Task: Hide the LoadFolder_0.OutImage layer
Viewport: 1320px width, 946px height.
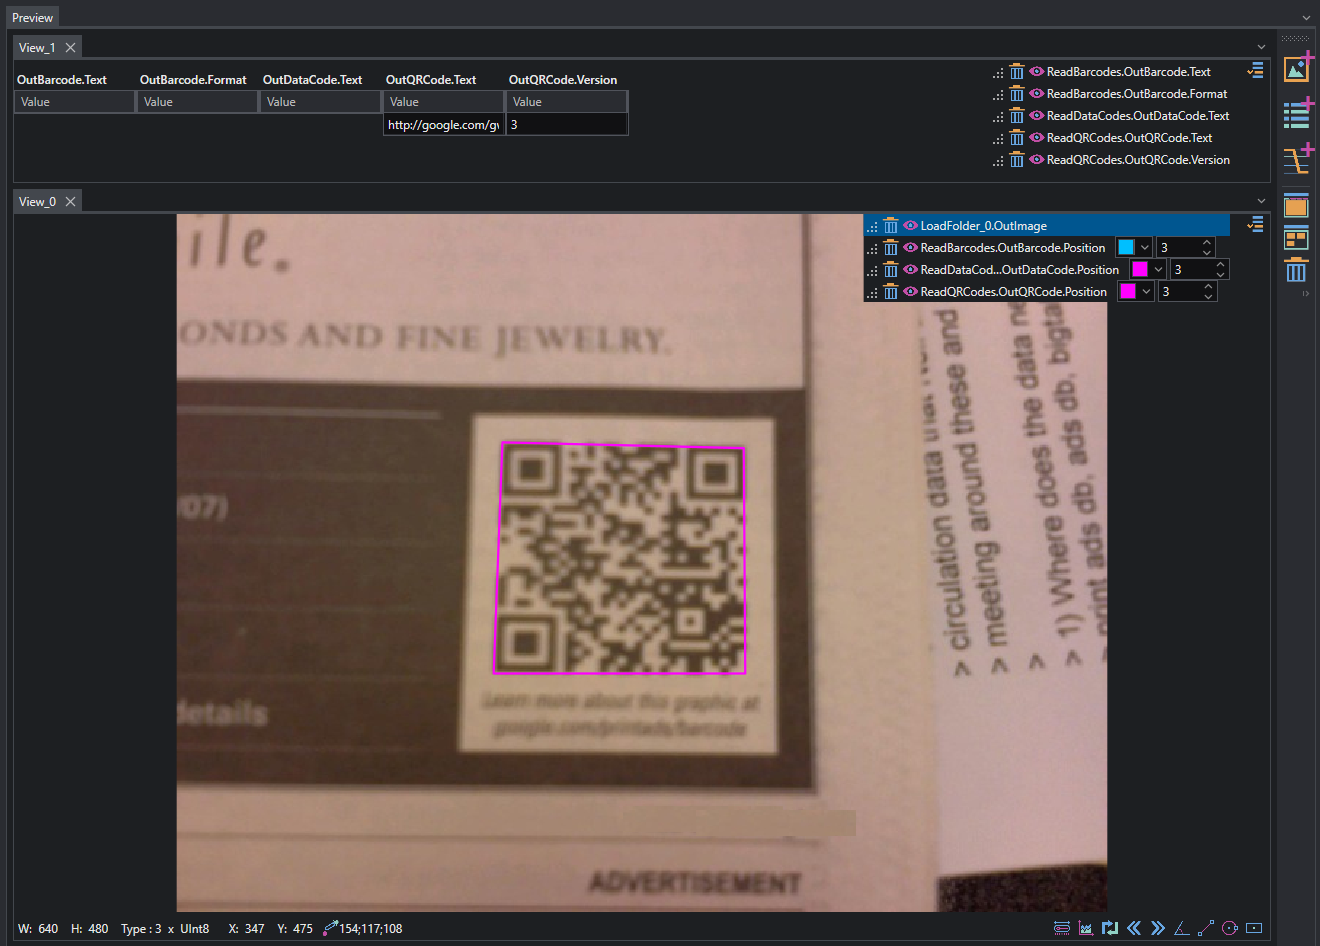Action: pos(910,226)
